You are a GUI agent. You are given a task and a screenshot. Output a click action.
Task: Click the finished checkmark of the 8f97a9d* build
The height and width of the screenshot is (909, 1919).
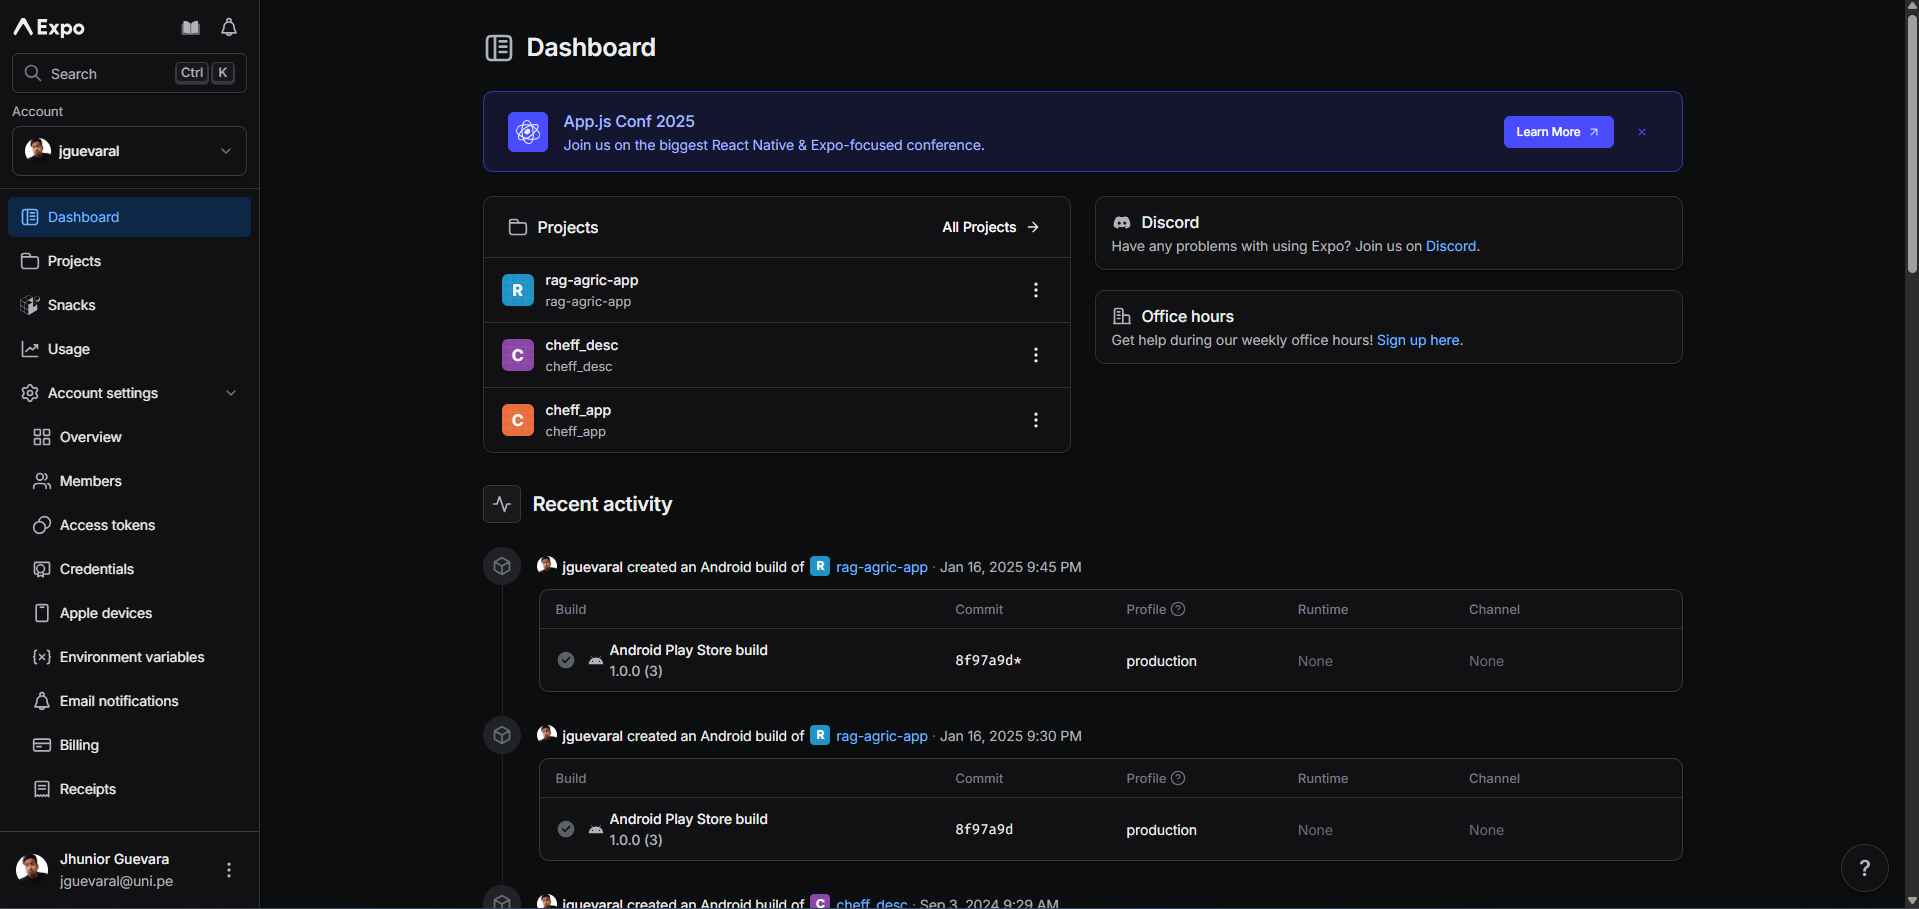(566, 660)
